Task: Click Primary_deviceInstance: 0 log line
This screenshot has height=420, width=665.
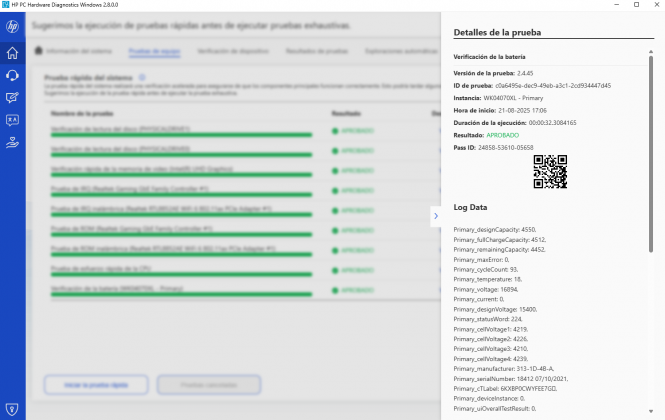Action: tap(489, 398)
